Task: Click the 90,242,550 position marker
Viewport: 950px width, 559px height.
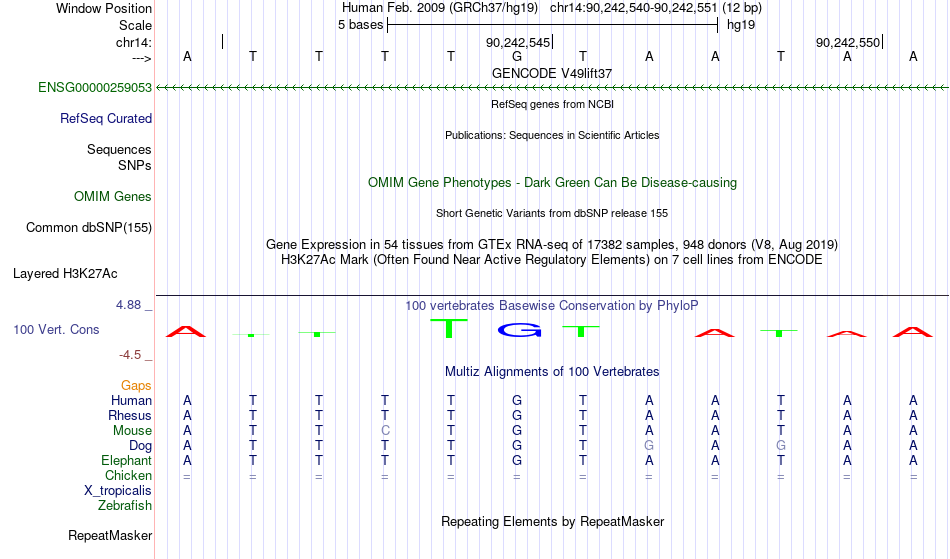Action: click(x=849, y=42)
